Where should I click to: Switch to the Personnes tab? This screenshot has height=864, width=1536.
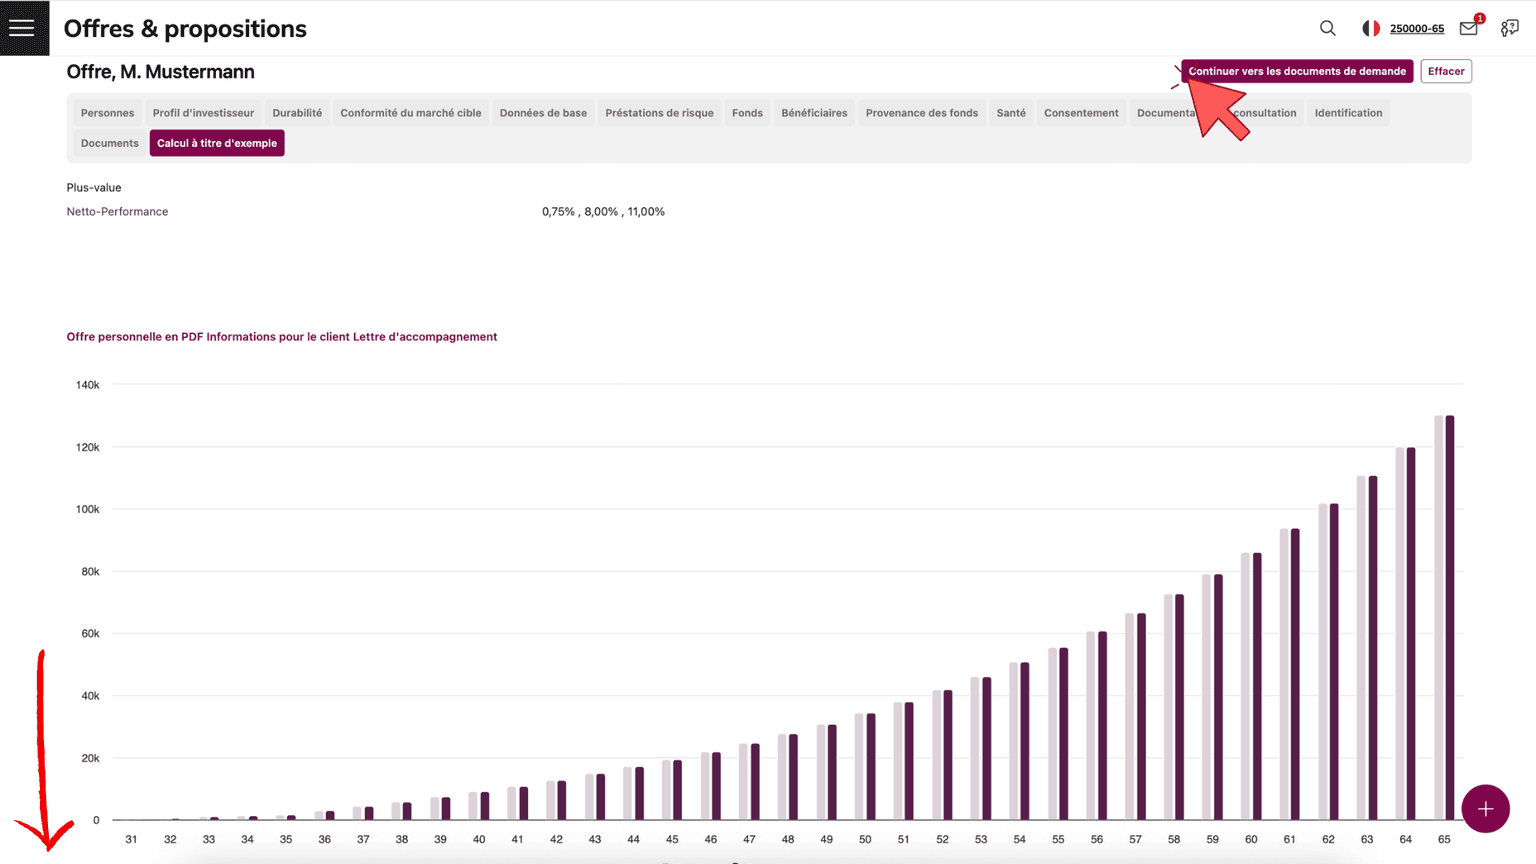click(107, 113)
